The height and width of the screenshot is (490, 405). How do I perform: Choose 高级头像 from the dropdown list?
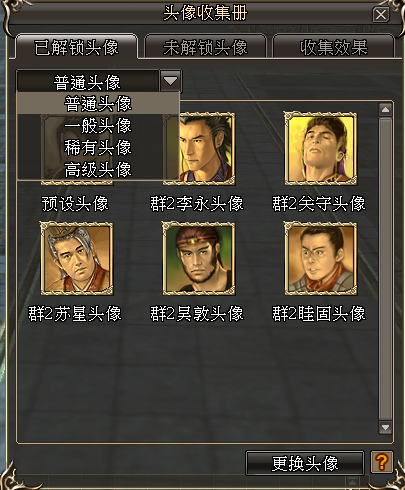[x=98, y=170]
